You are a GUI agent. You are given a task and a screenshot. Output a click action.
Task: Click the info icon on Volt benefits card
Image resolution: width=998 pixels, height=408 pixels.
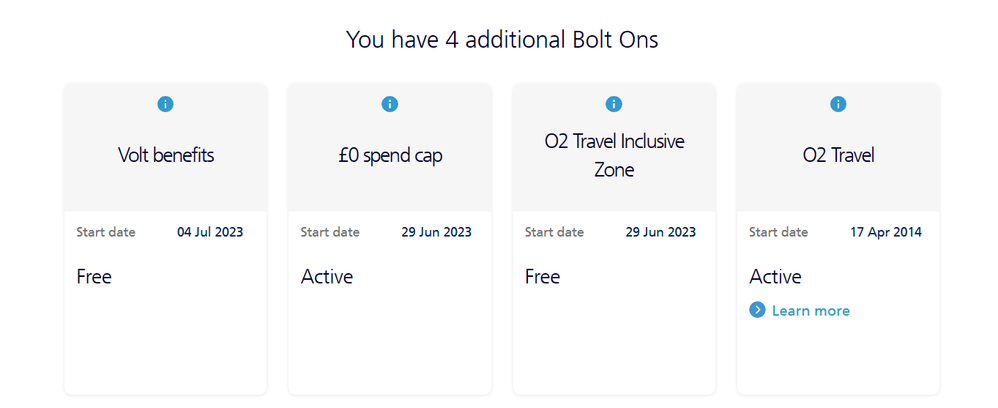(166, 104)
